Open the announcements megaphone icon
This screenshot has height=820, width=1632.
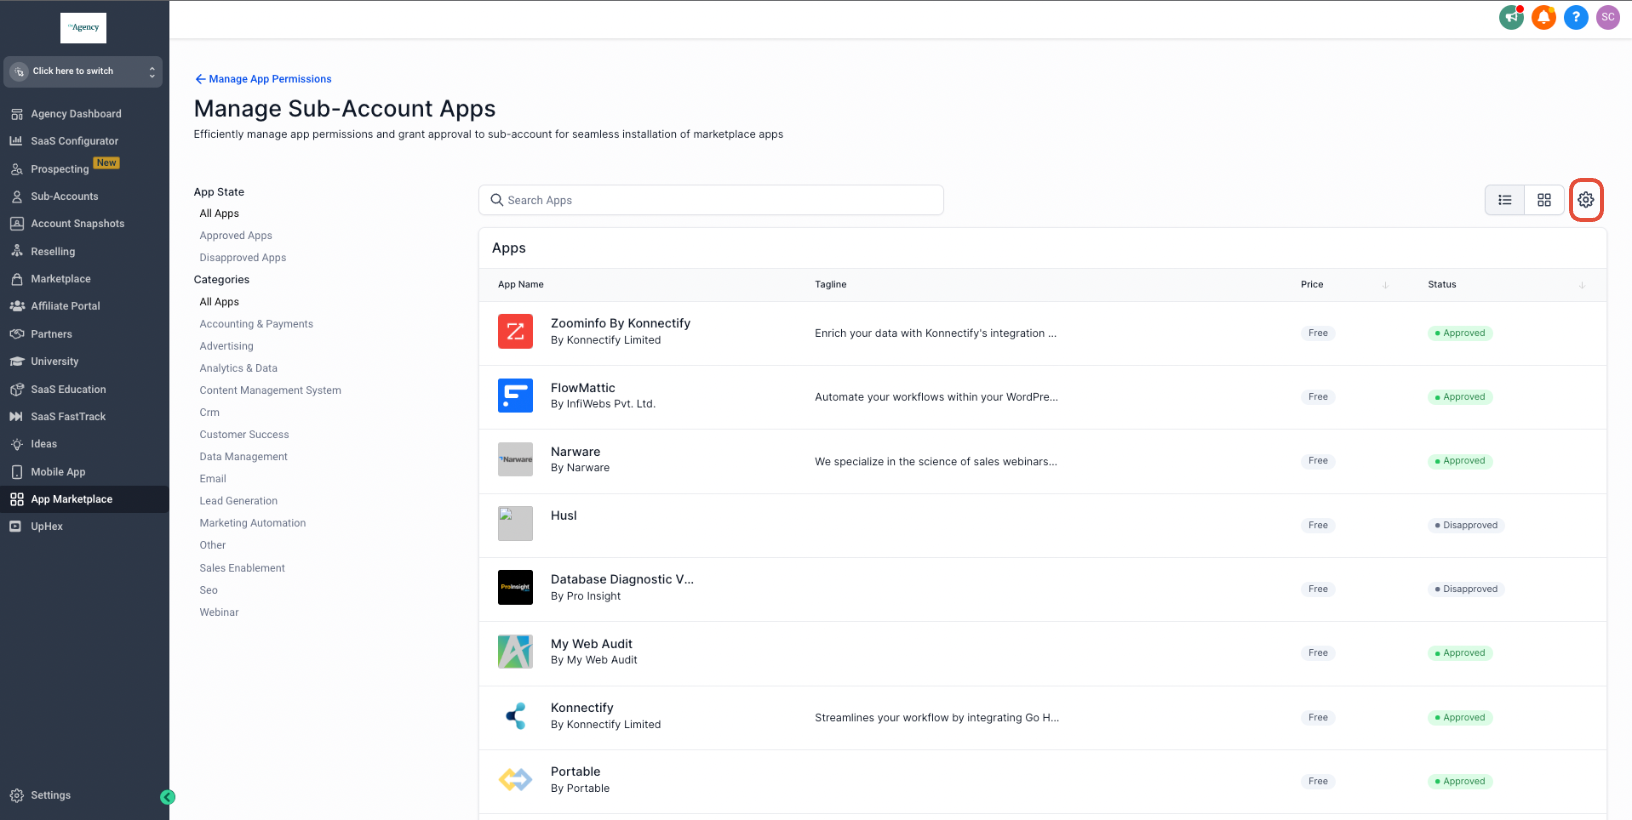[1511, 17]
